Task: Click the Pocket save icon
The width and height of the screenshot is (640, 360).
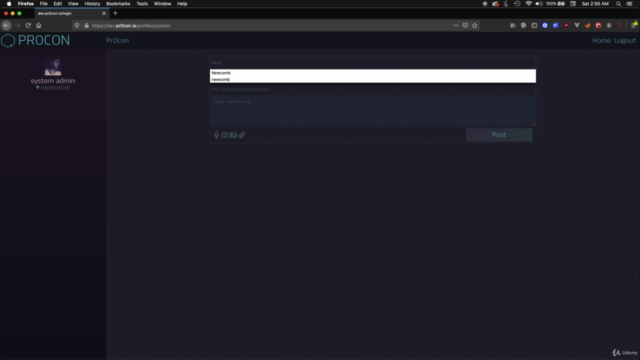Action: tap(465, 25)
